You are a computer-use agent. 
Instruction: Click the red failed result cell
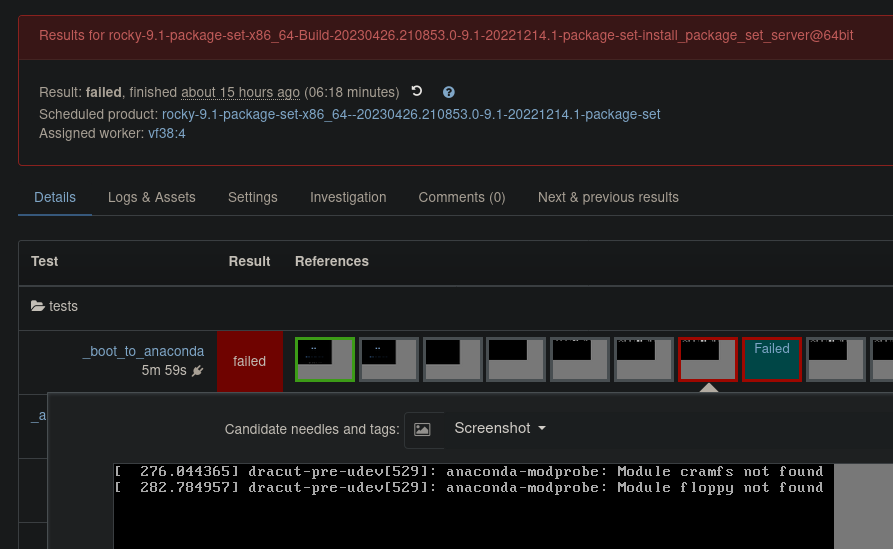click(x=250, y=361)
